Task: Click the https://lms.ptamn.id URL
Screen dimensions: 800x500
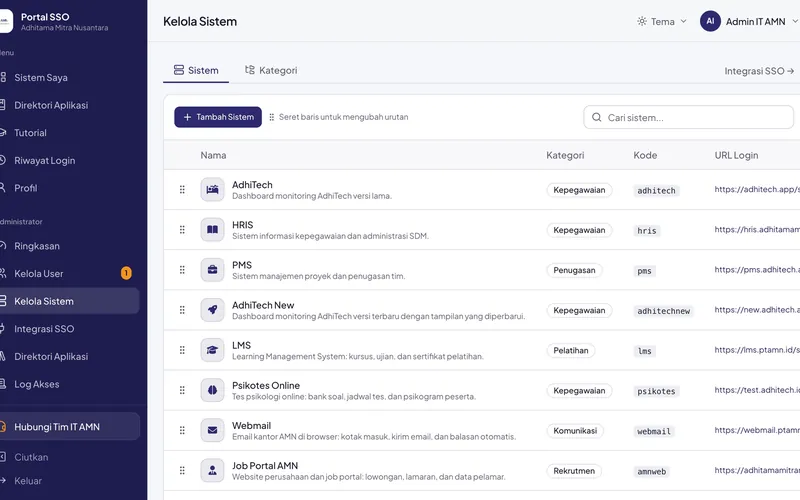Action: tap(757, 350)
